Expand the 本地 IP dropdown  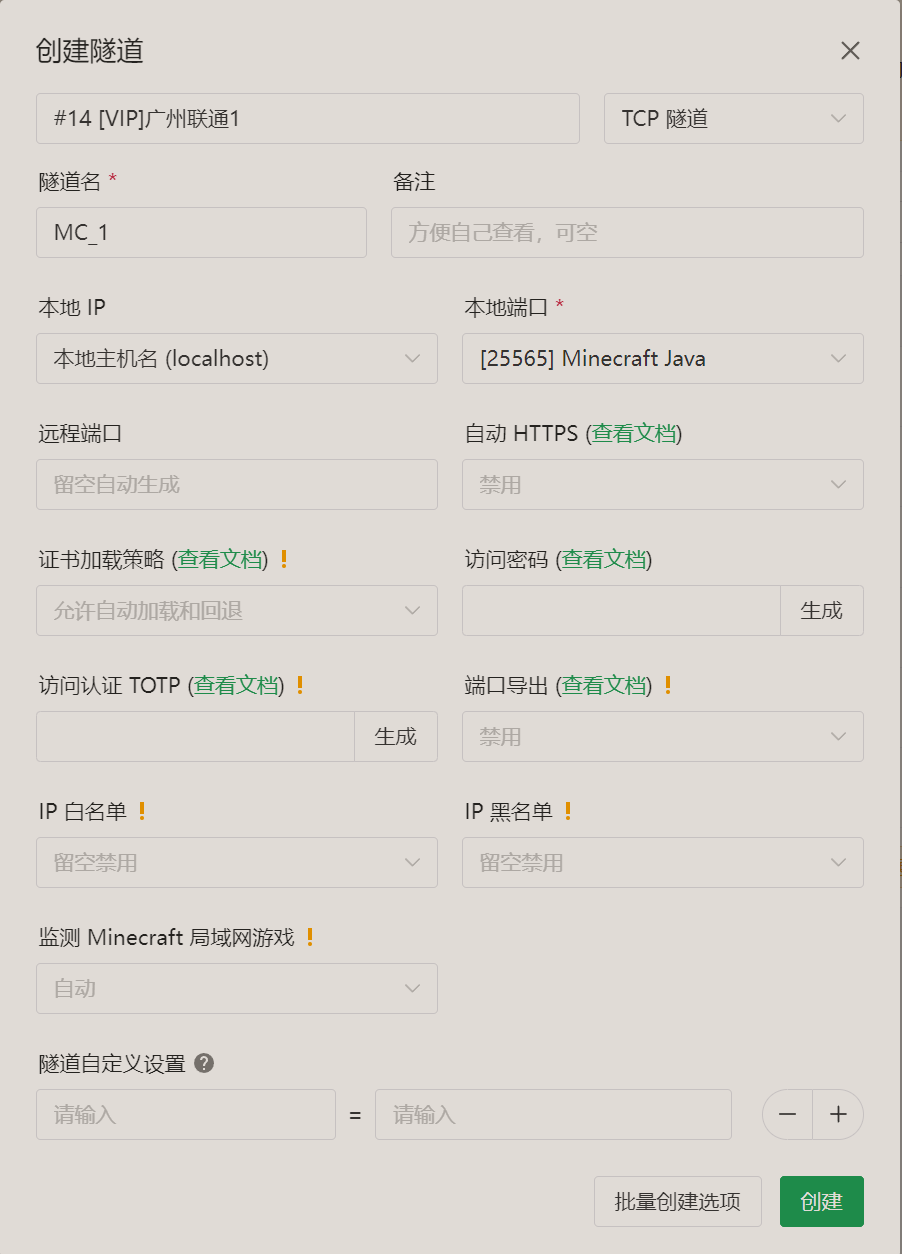coord(237,358)
